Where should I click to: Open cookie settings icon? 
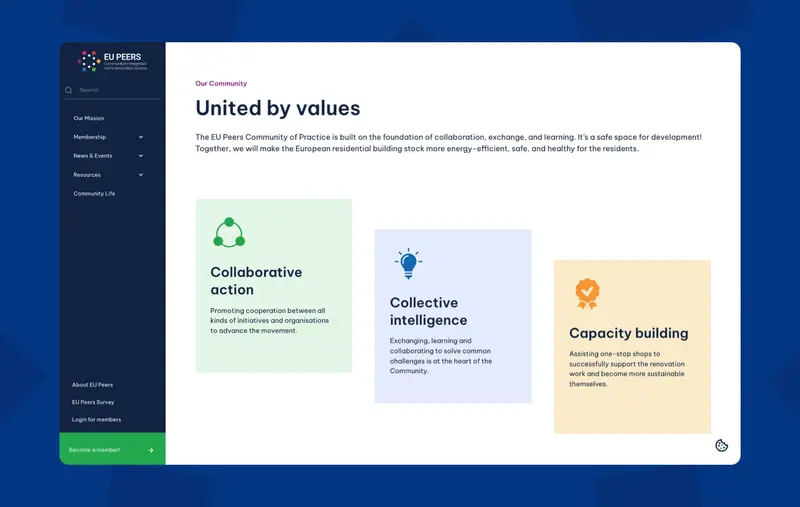(721, 446)
